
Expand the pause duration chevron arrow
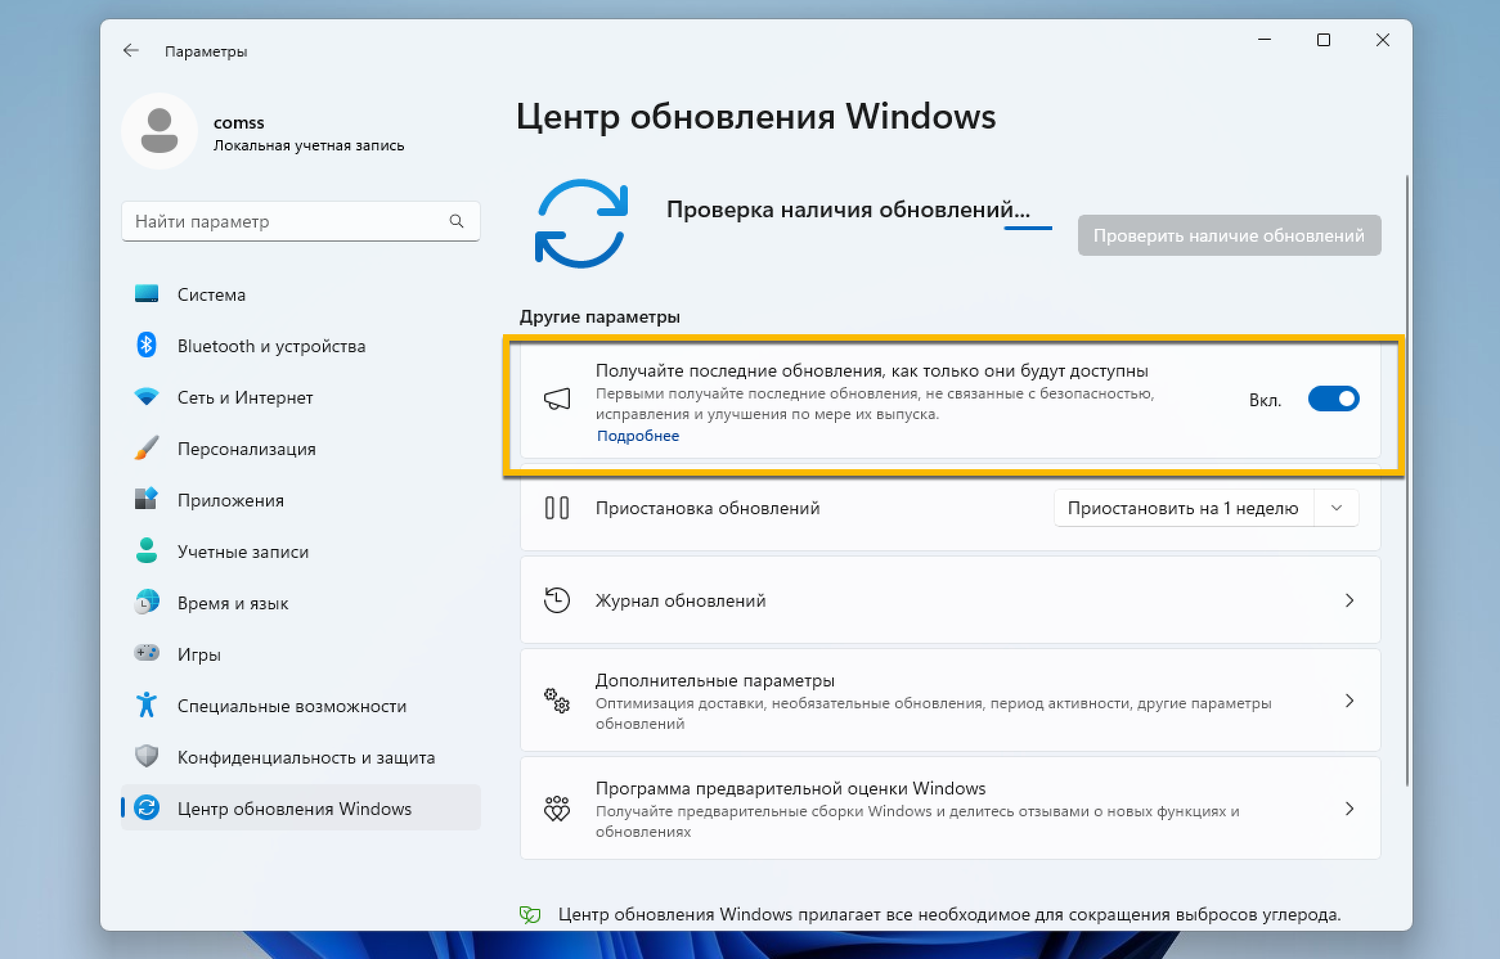[x=1337, y=508]
